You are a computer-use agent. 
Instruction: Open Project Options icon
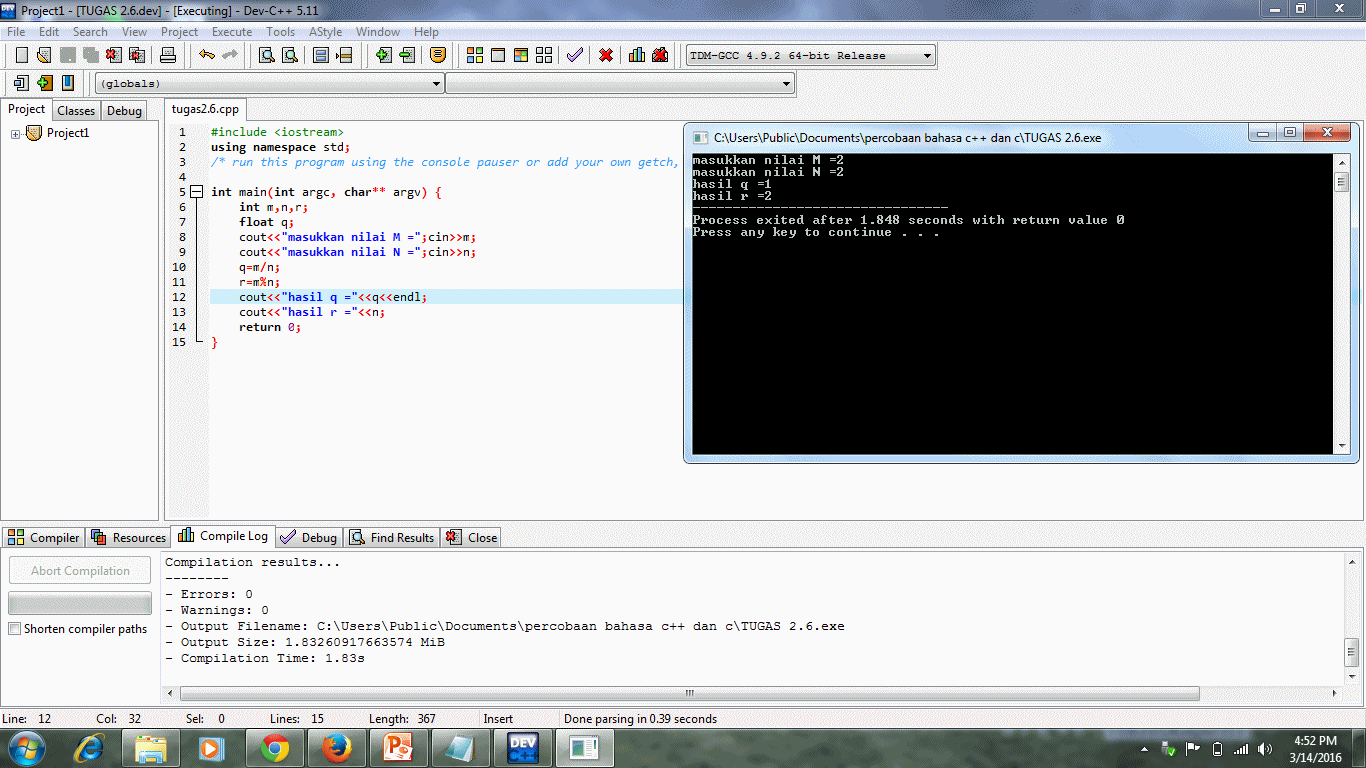[x=438, y=55]
